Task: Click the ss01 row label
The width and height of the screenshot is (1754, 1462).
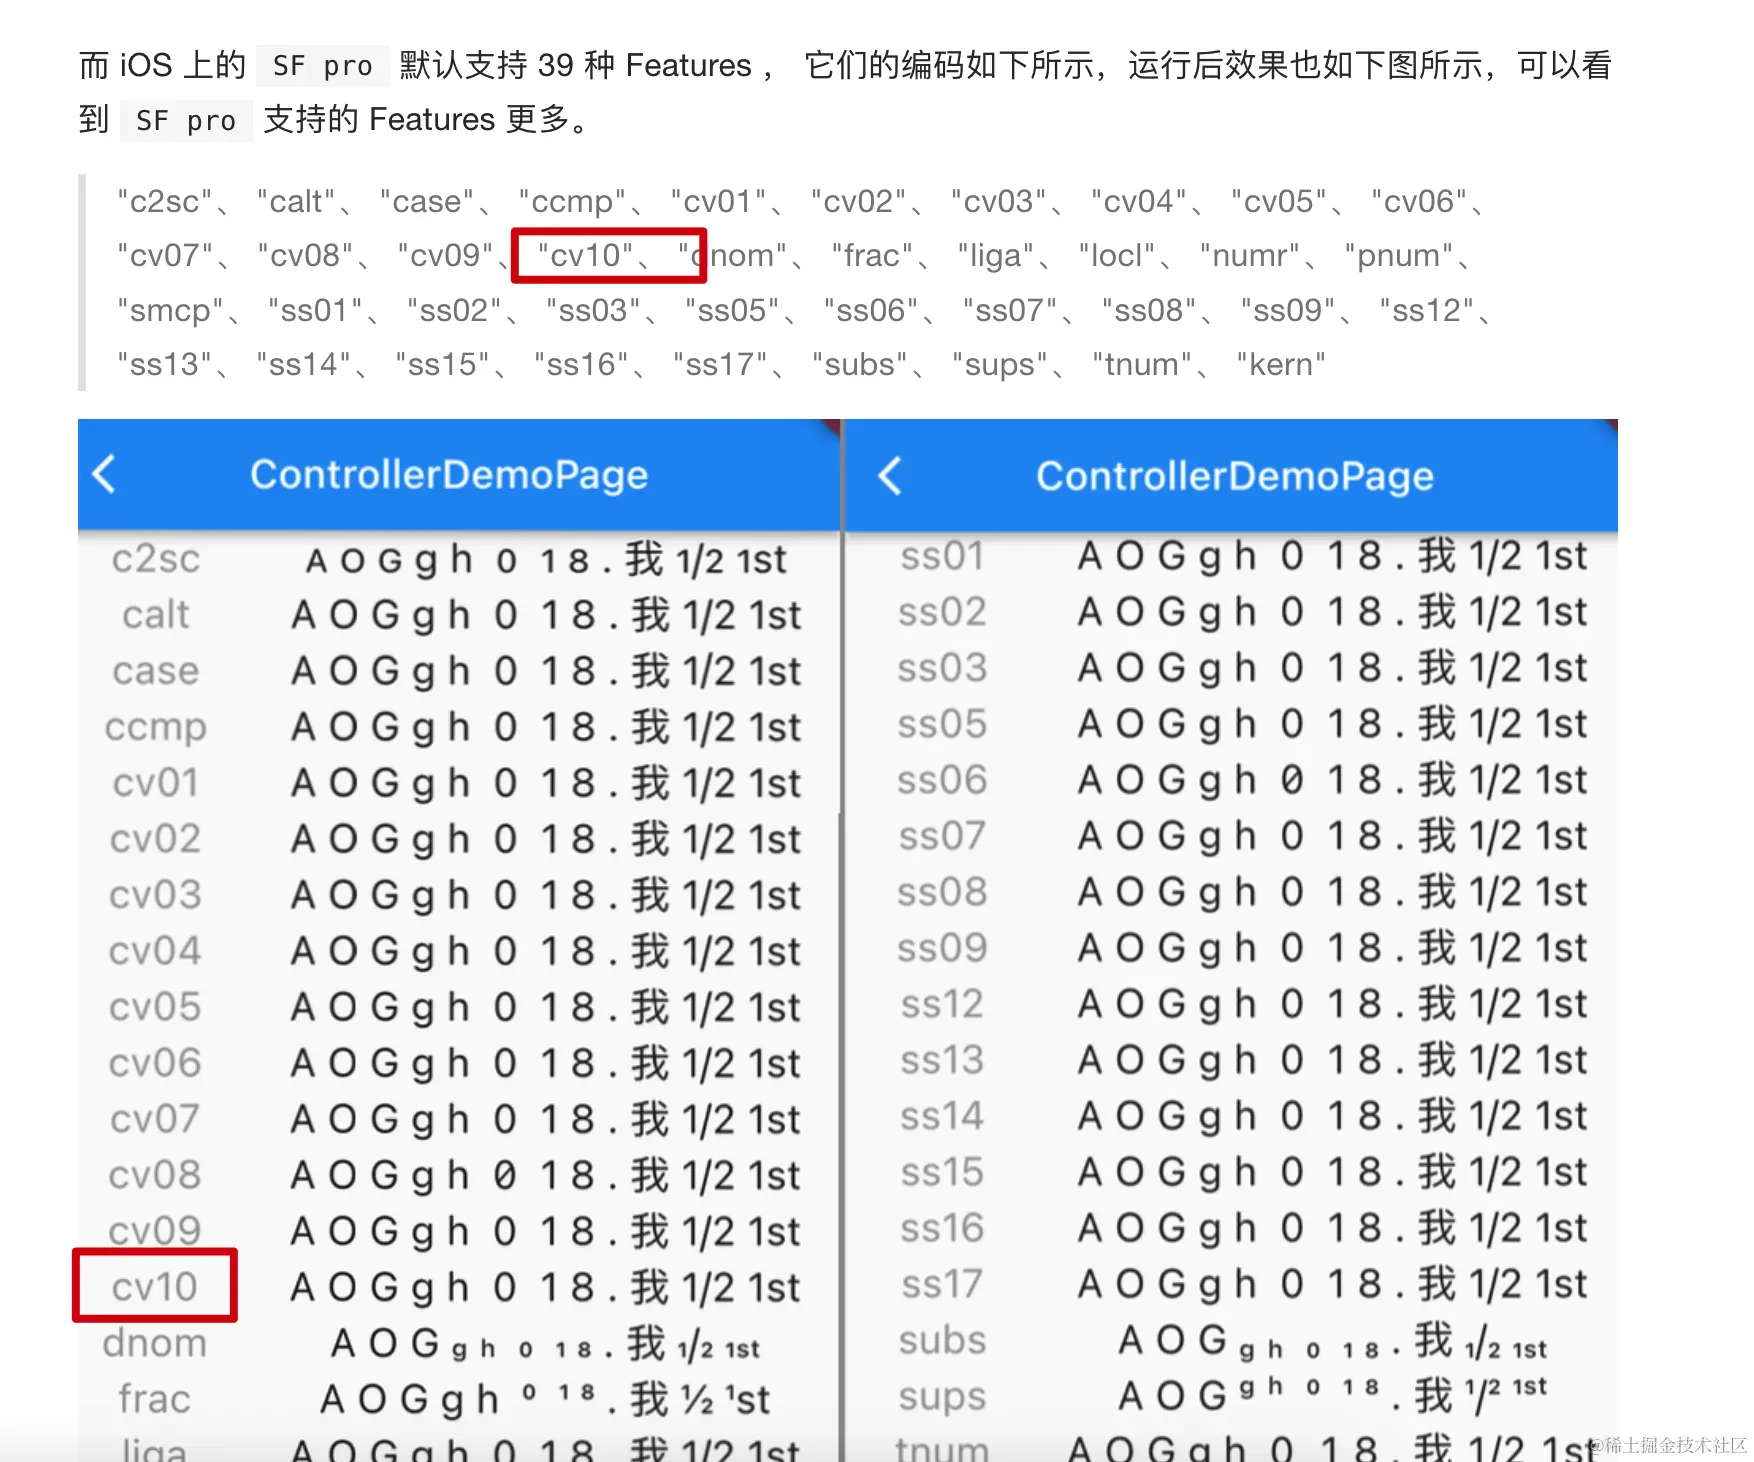Action: [x=942, y=556]
